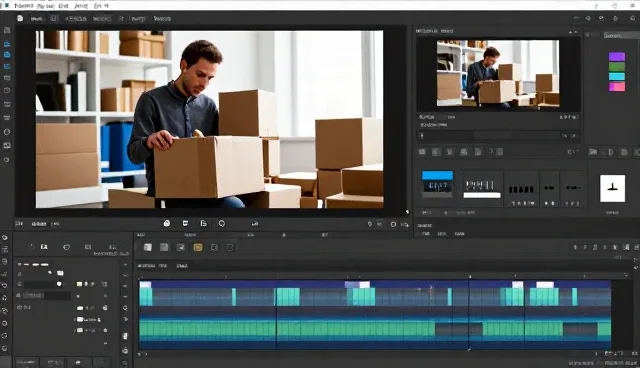Click the small source monitor preview
Image resolution: width=640 pixels, height=368 pixels.
(x=498, y=73)
